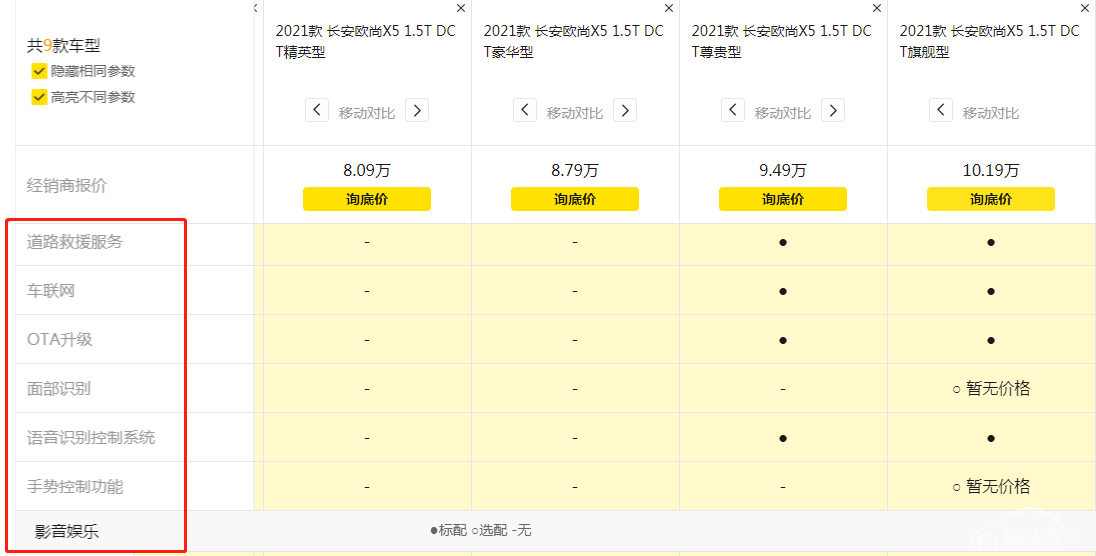Viewport: 1096px width, 556px height.
Task: Select the 道路救援服务 row label
Action: (x=75, y=242)
